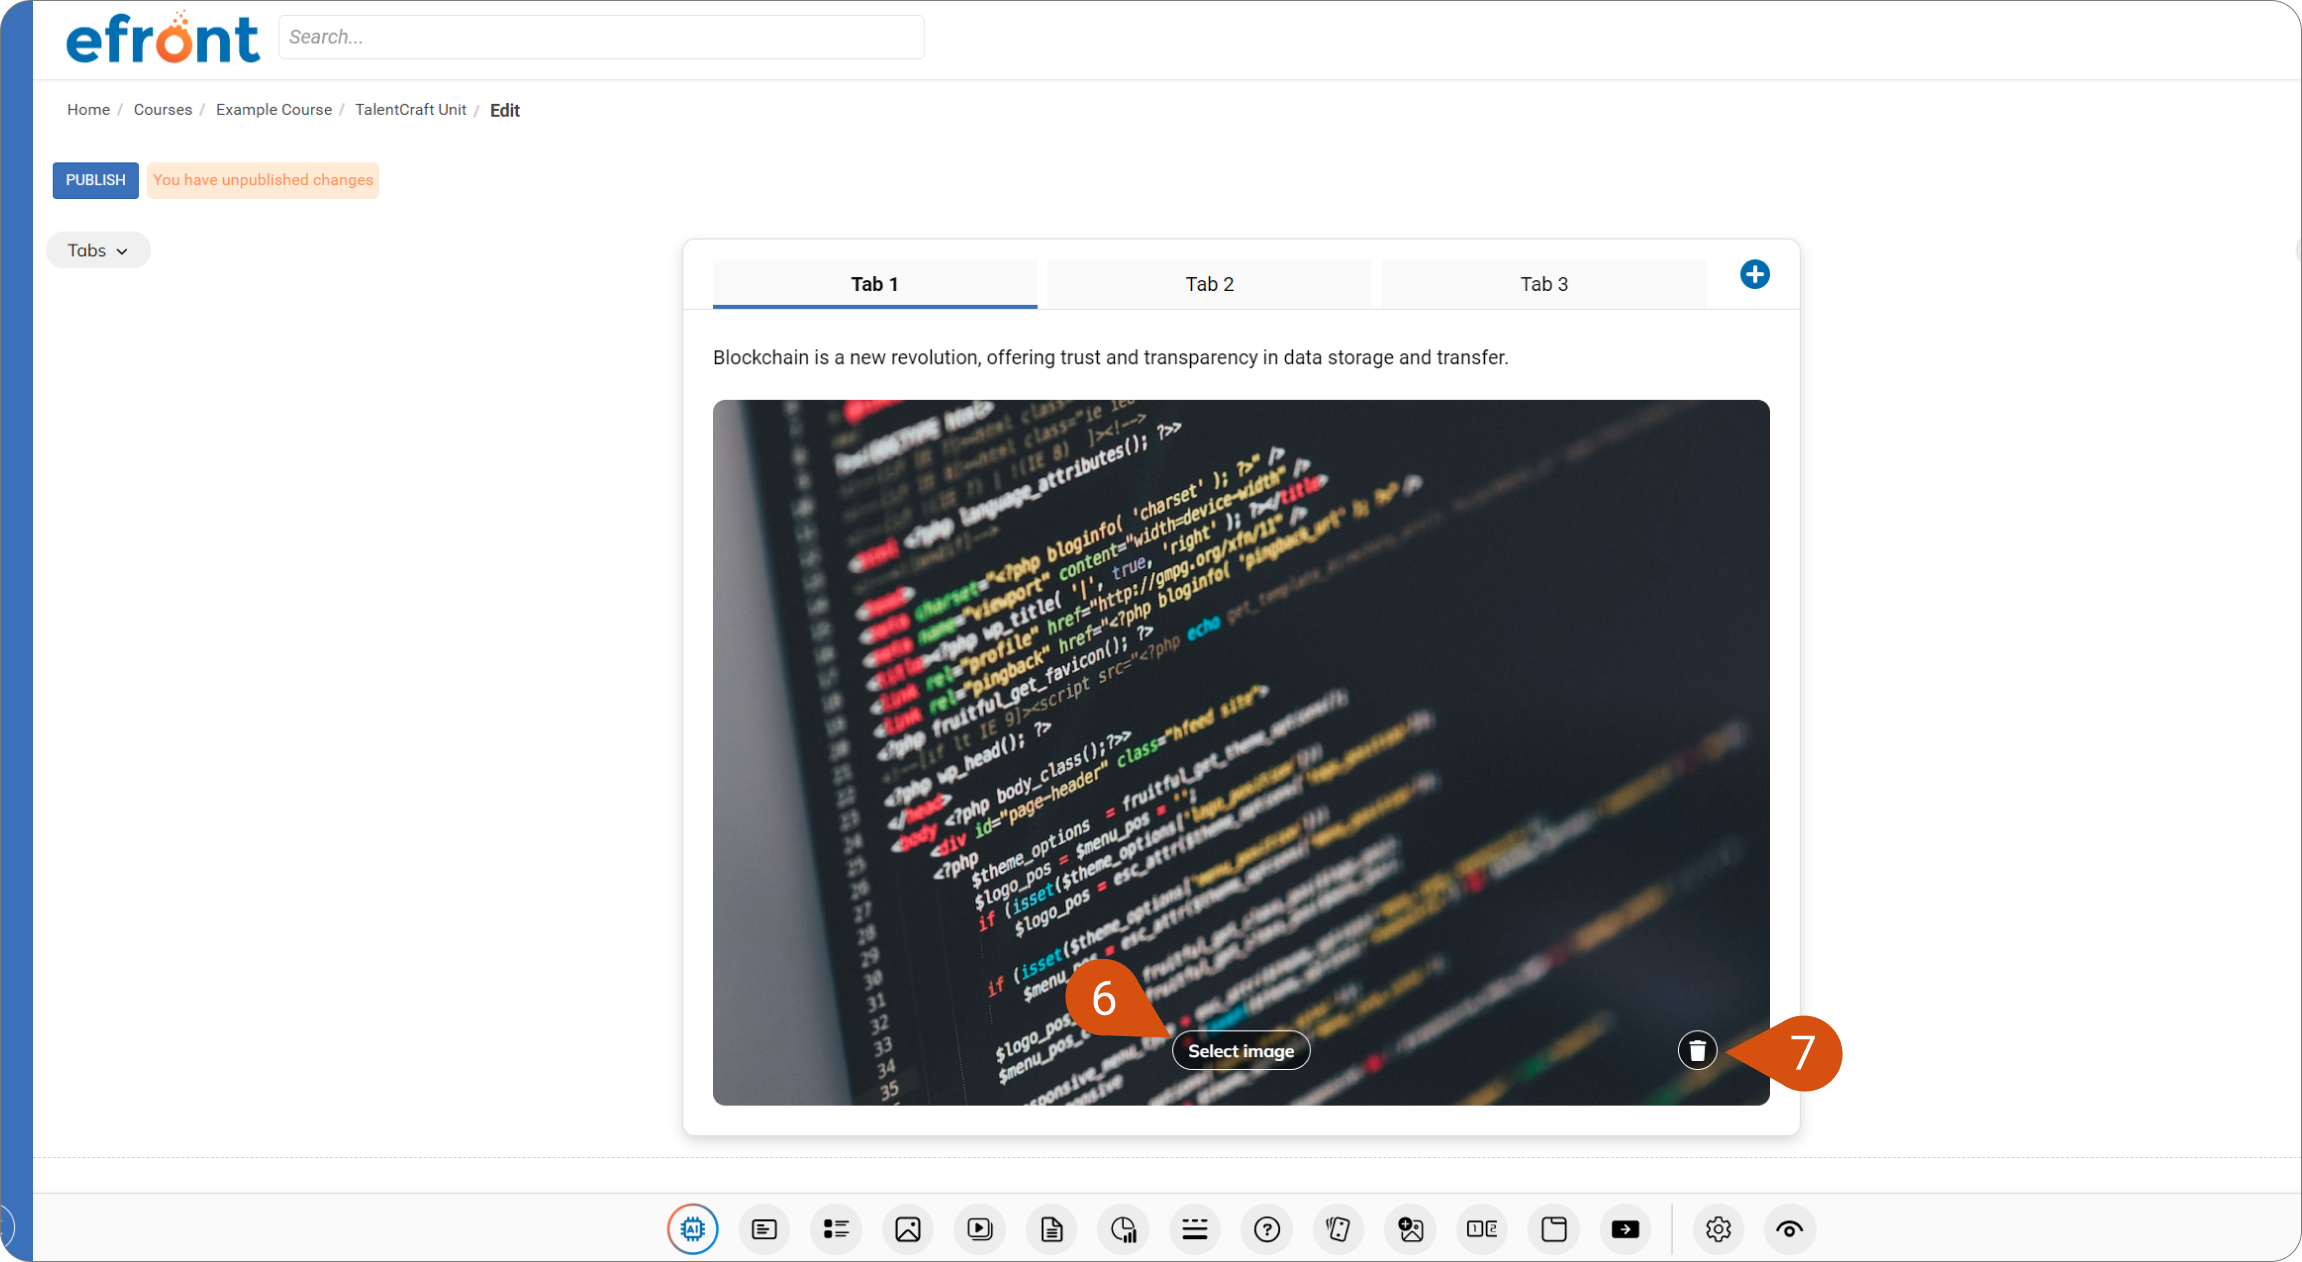The width and height of the screenshot is (2302, 1262).
Task: Insert a video block
Action: pyautogui.click(x=980, y=1229)
